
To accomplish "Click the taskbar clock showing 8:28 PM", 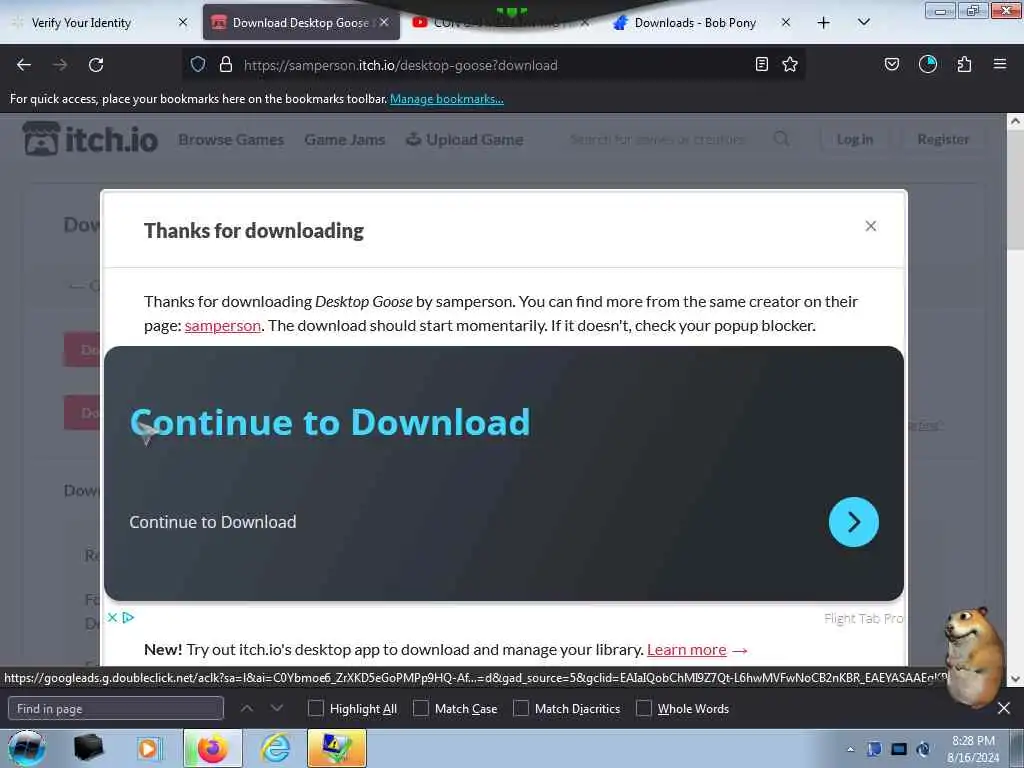I will (973, 749).
